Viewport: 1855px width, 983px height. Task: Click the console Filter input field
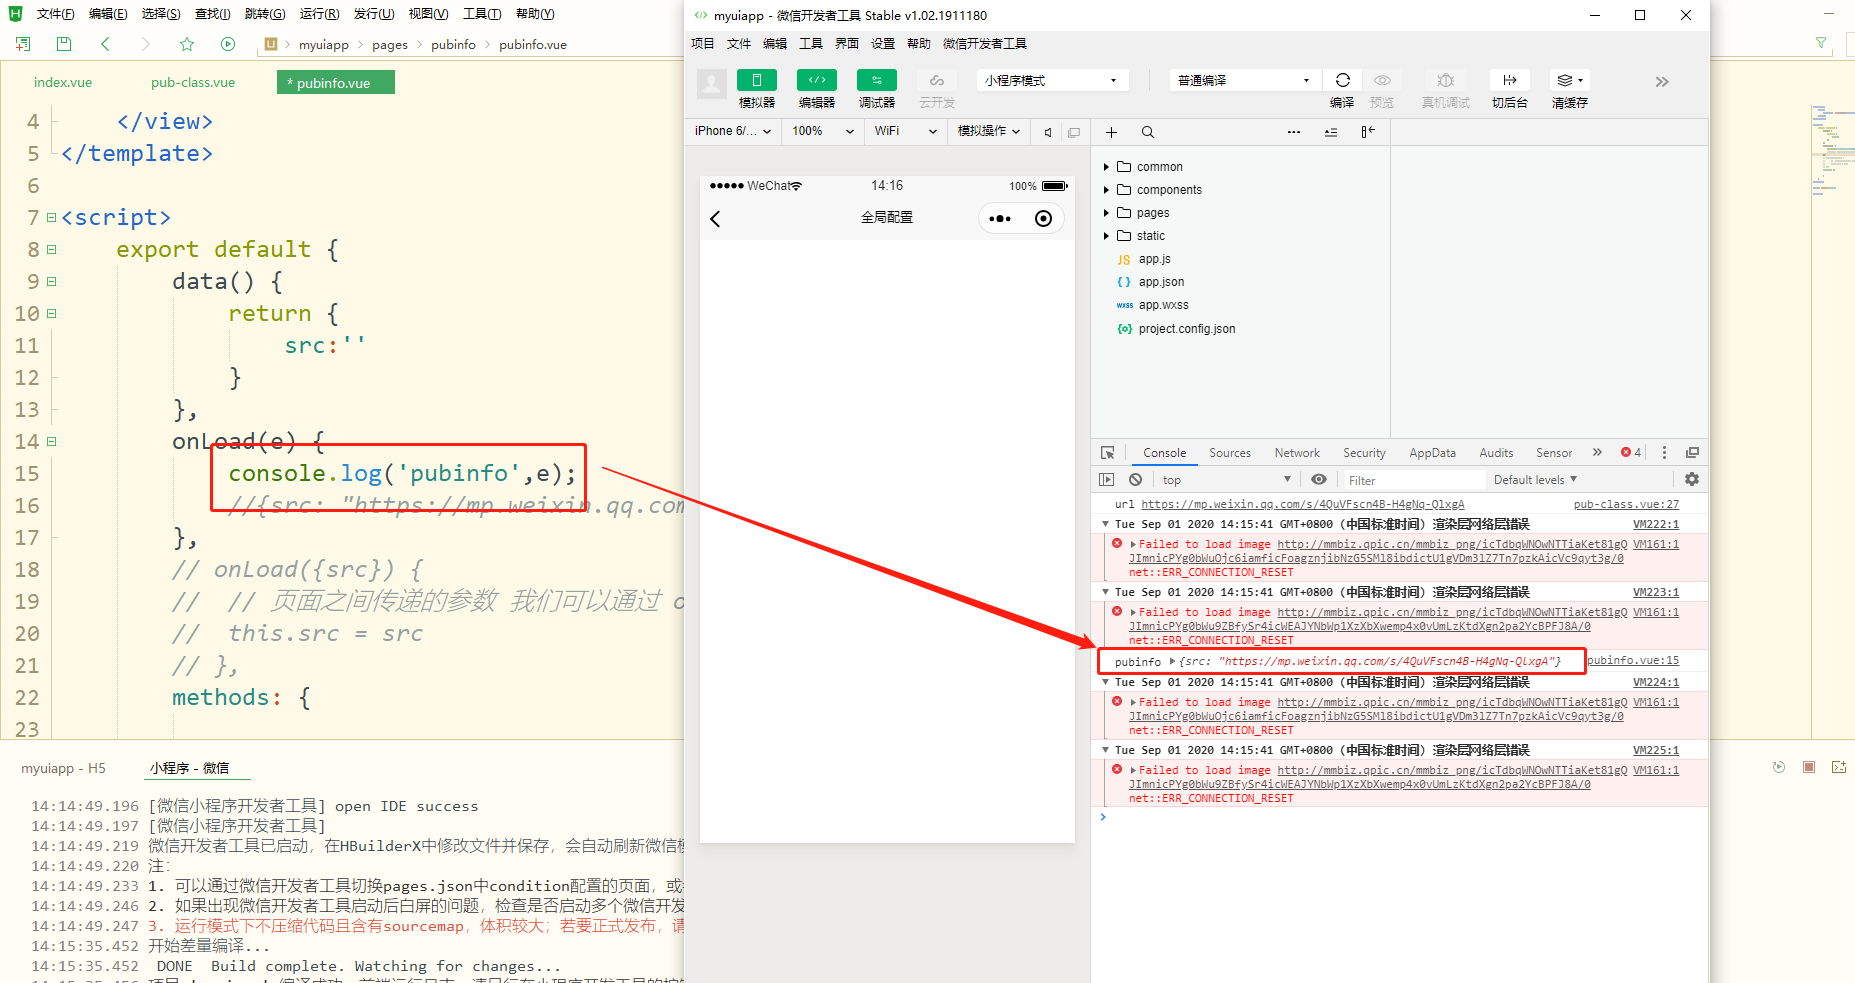click(1412, 480)
